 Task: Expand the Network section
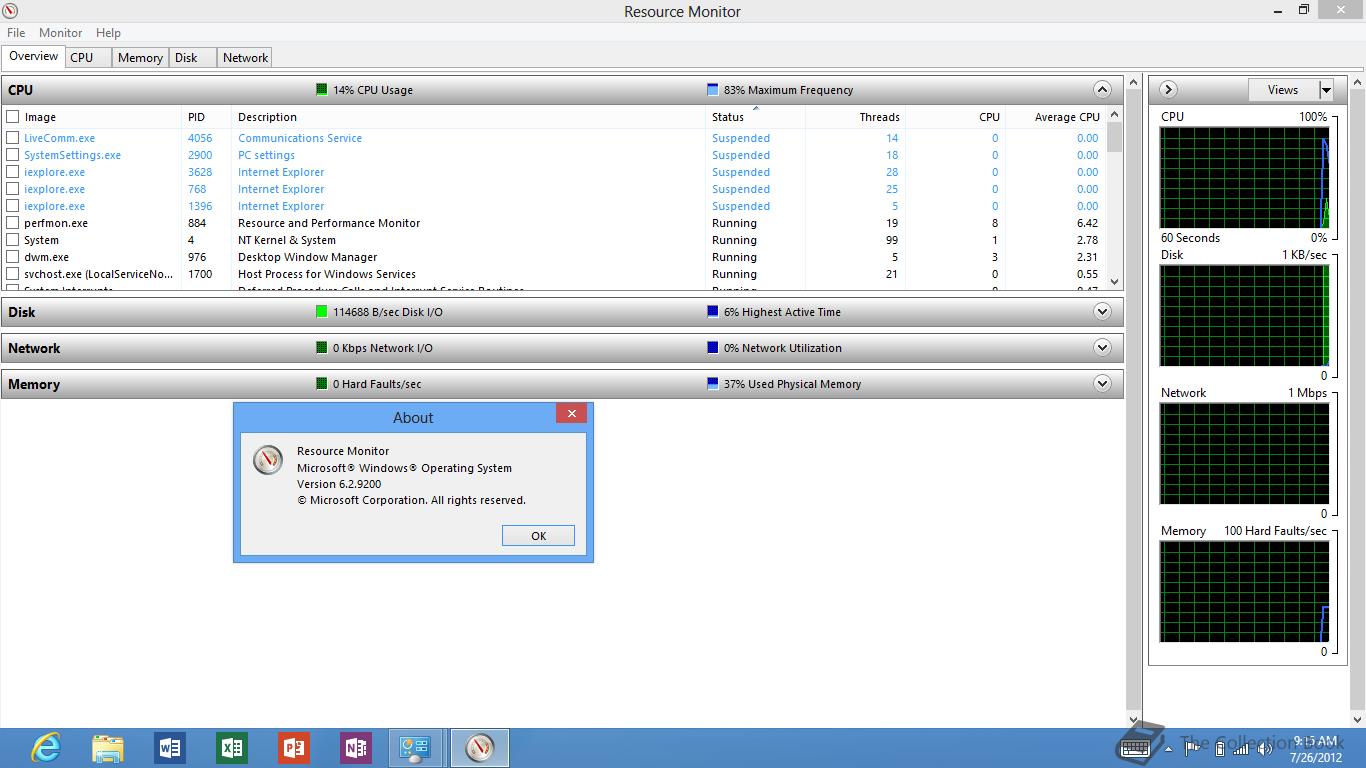pos(1102,347)
